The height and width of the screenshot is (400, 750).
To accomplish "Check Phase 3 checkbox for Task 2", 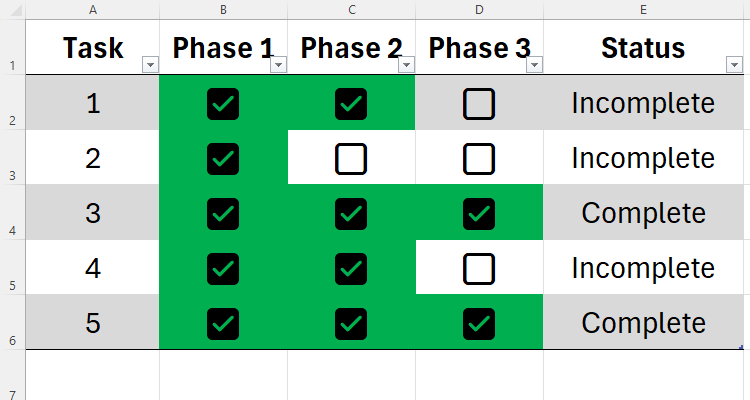I will (479, 158).
